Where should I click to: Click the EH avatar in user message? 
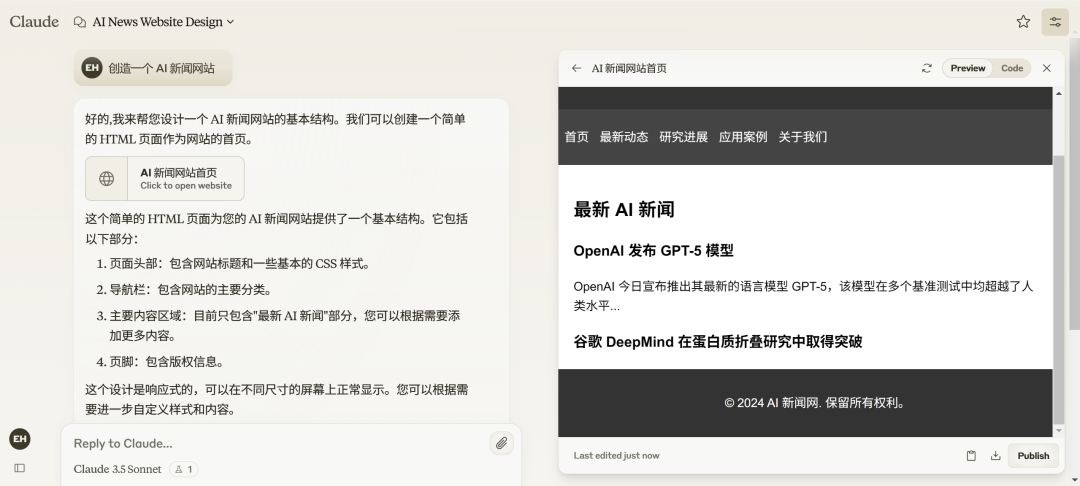click(92, 67)
